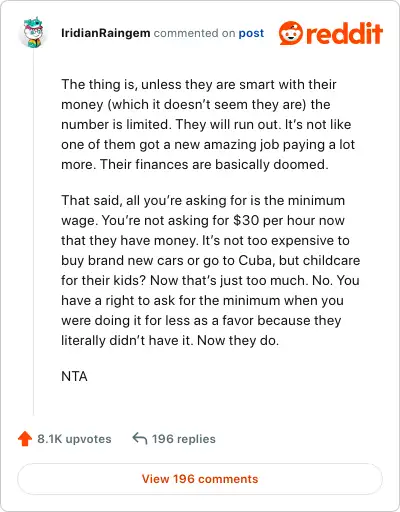Click IridianRaingem's avatar image
This screenshot has width=400, height=512.
34,33
